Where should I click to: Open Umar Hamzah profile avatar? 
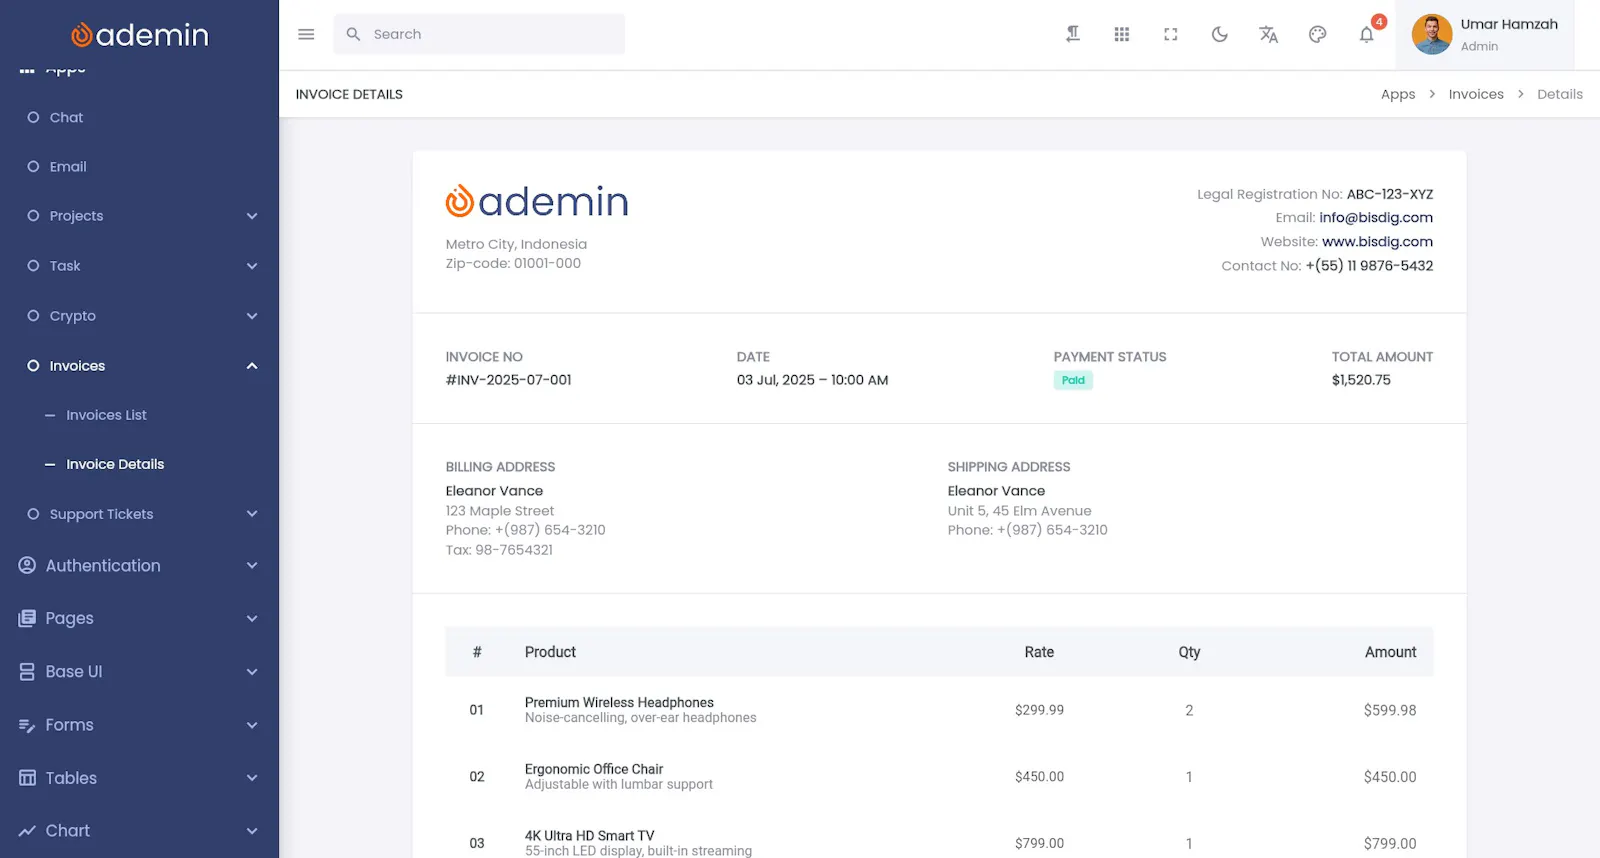[x=1432, y=35]
